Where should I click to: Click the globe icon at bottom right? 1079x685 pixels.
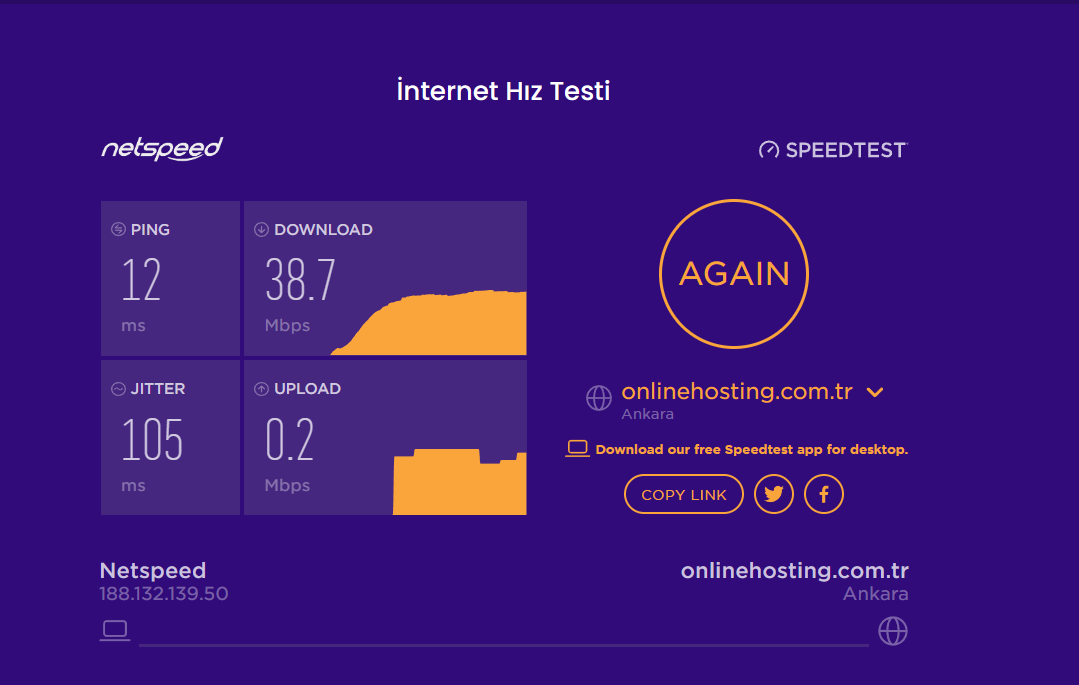pos(892,630)
